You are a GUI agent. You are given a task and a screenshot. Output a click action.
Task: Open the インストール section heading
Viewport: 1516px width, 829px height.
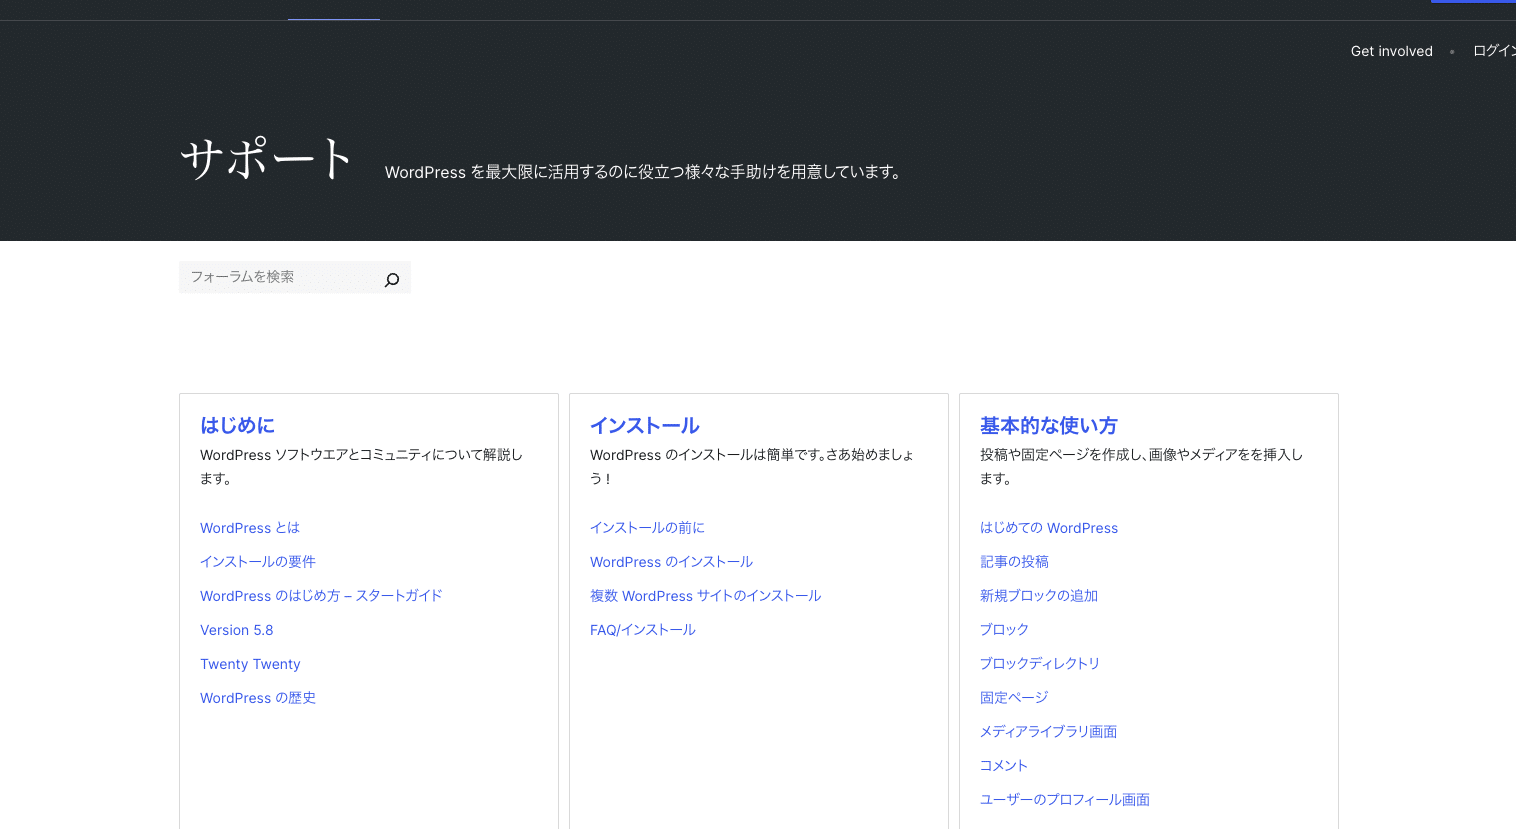pos(644,425)
